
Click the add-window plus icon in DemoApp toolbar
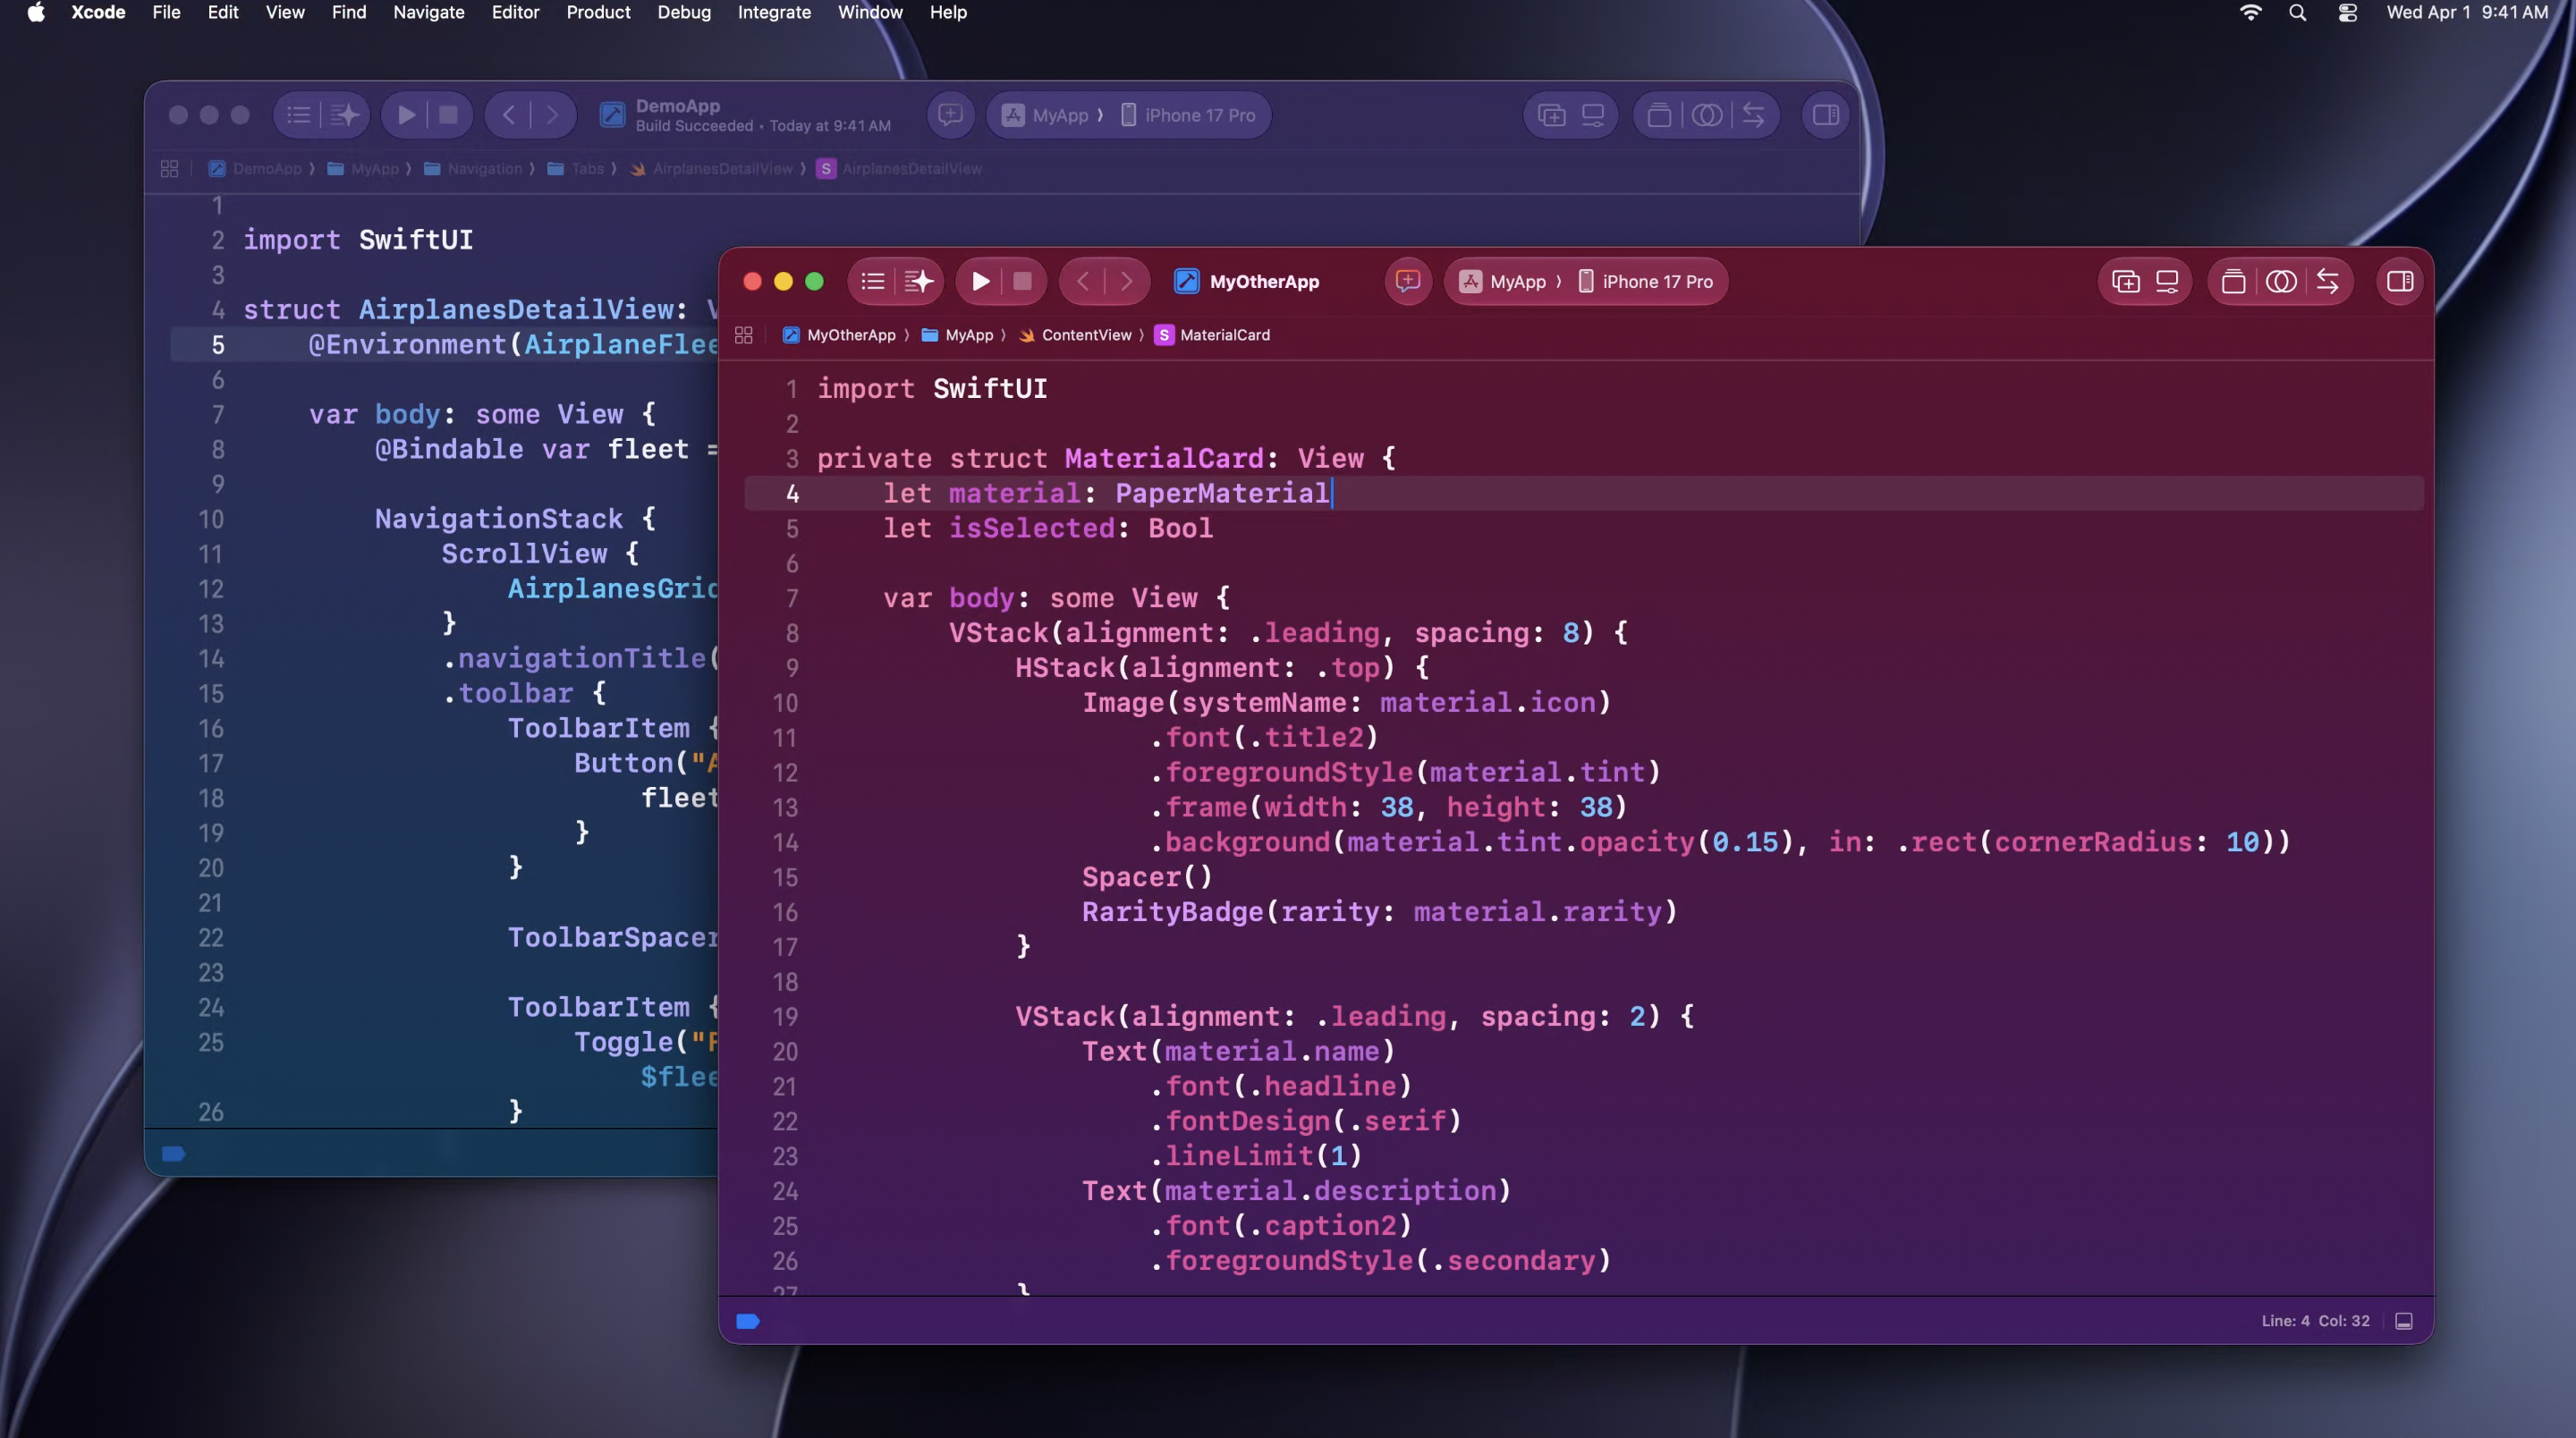[x=1551, y=115]
